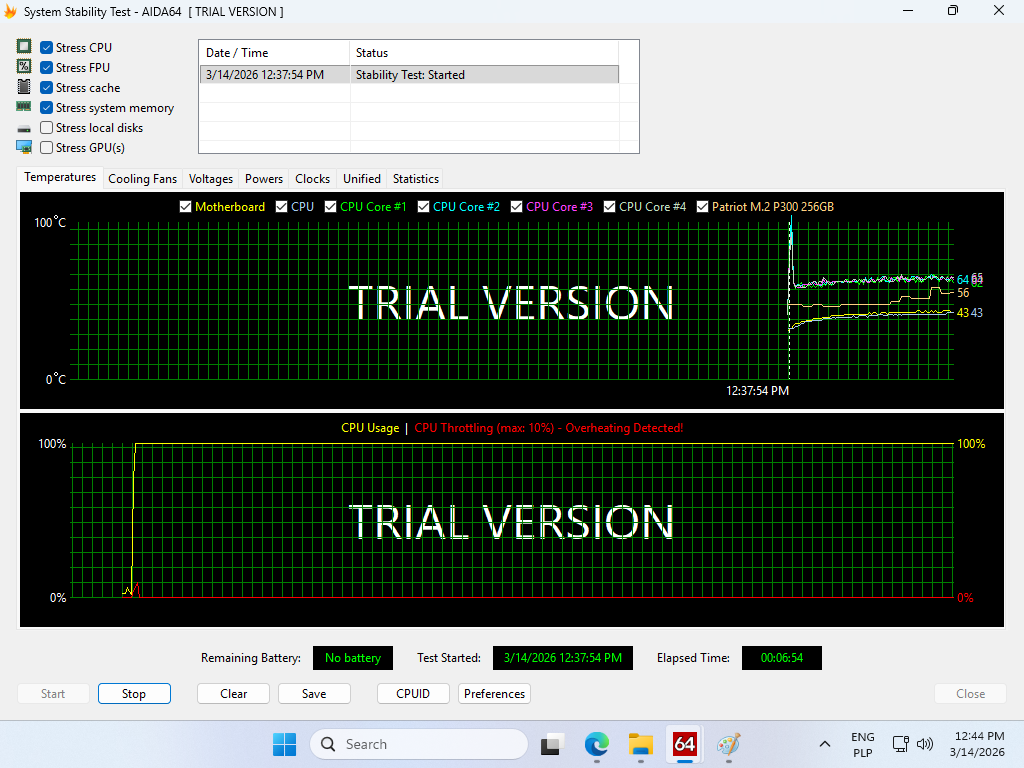Click the cache chip icon beside Stress cache
This screenshot has width=1024, height=768.
tap(24, 87)
